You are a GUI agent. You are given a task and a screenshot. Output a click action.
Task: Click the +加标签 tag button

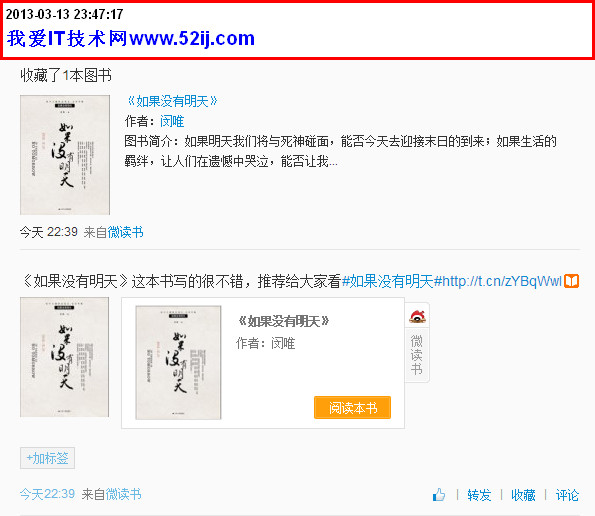47,458
